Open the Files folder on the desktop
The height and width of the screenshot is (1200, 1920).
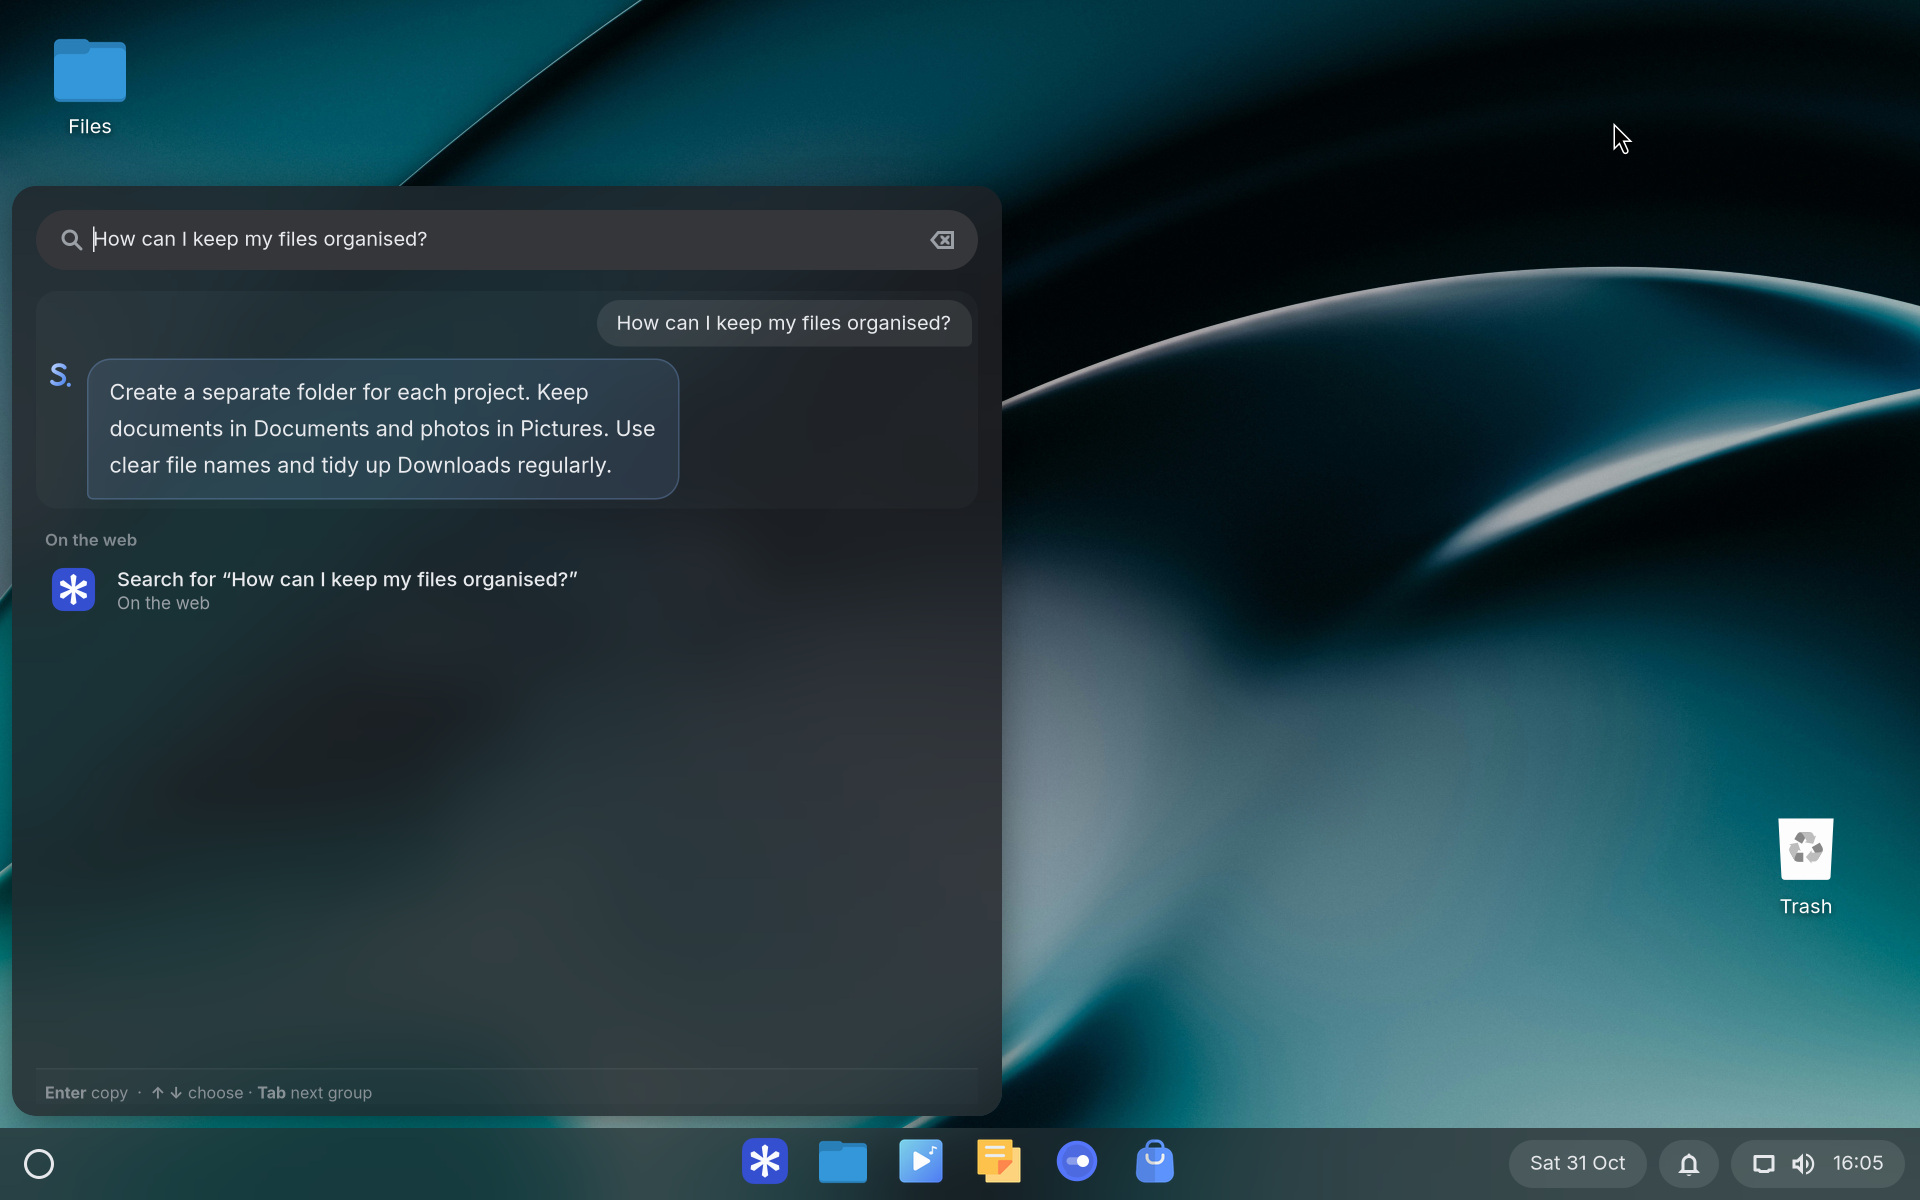pyautogui.click(x=90, y=88)
